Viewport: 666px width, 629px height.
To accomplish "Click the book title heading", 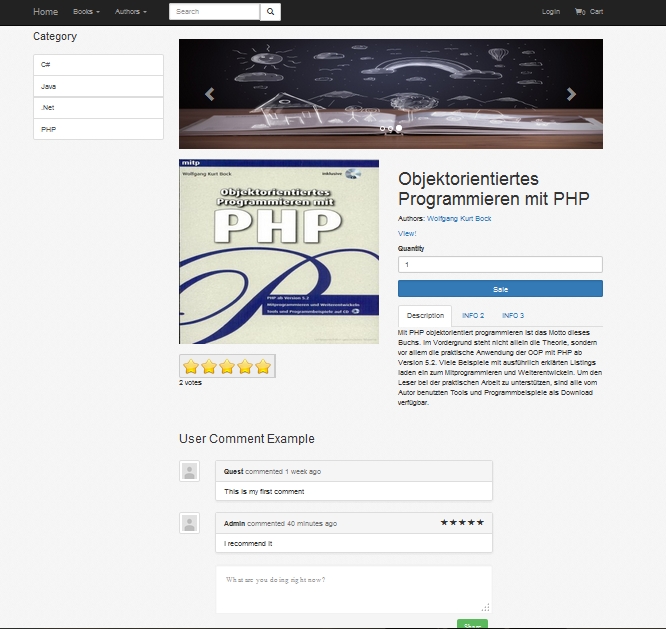I will [x=494, y=189].
